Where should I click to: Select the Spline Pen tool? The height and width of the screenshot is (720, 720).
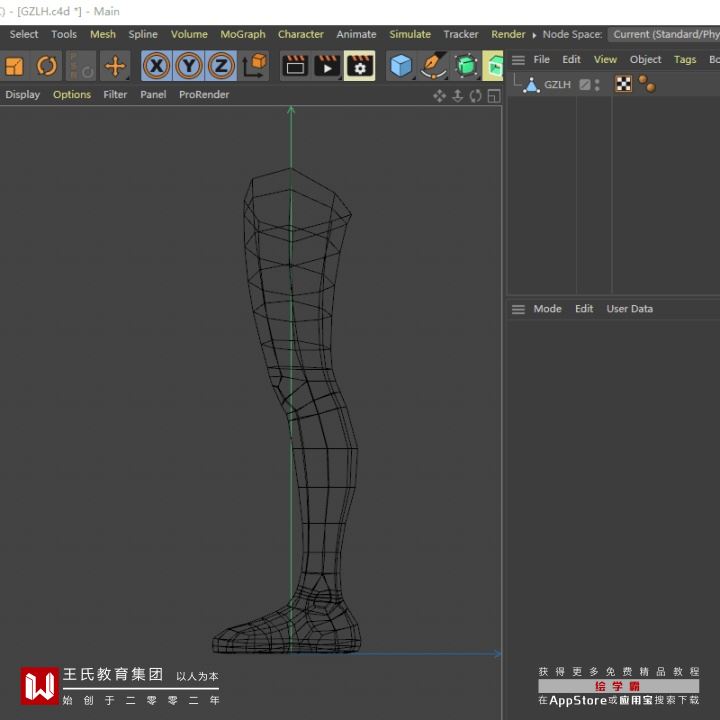point(433,67)
